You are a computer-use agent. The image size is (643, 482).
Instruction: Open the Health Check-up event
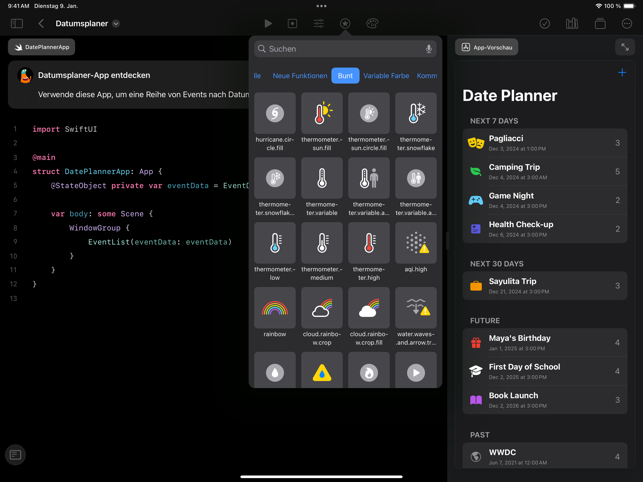pyautogui.click(x=545, y=229)
